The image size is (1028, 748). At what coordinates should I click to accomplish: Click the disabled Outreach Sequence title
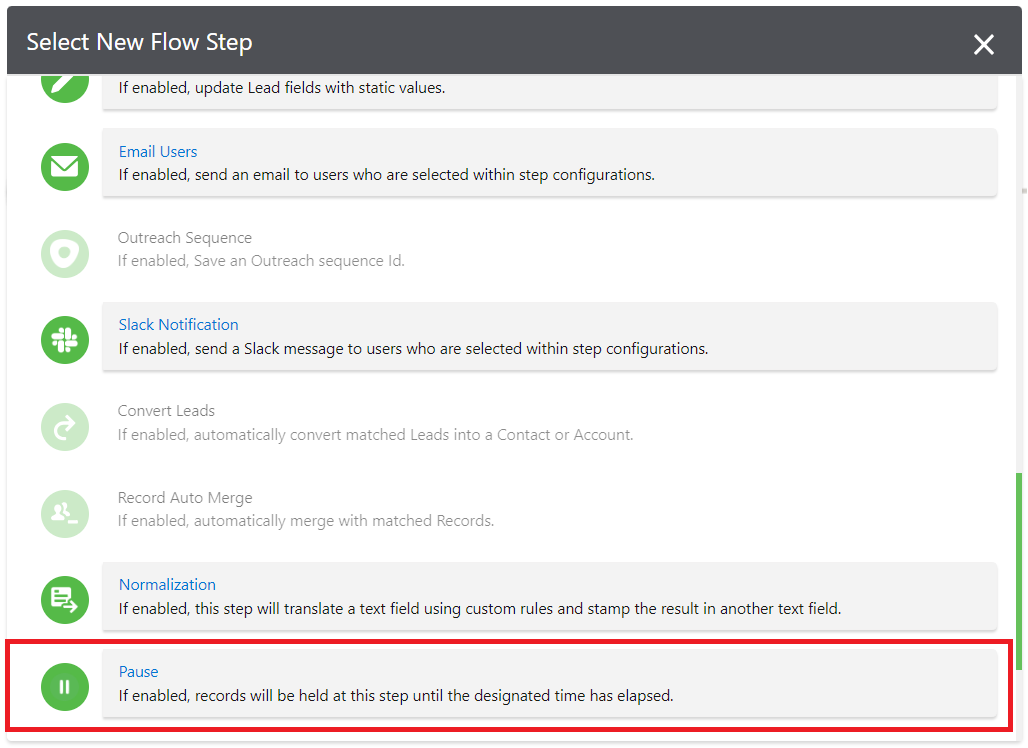[184, 238]
